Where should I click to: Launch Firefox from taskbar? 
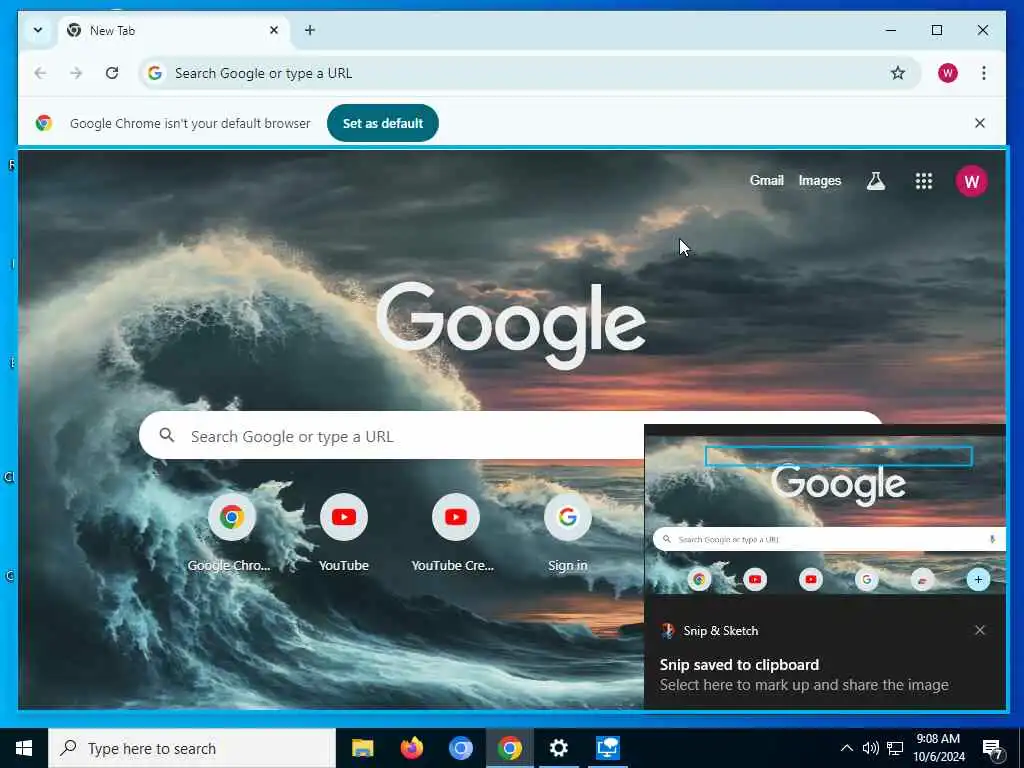click(411, 748)
